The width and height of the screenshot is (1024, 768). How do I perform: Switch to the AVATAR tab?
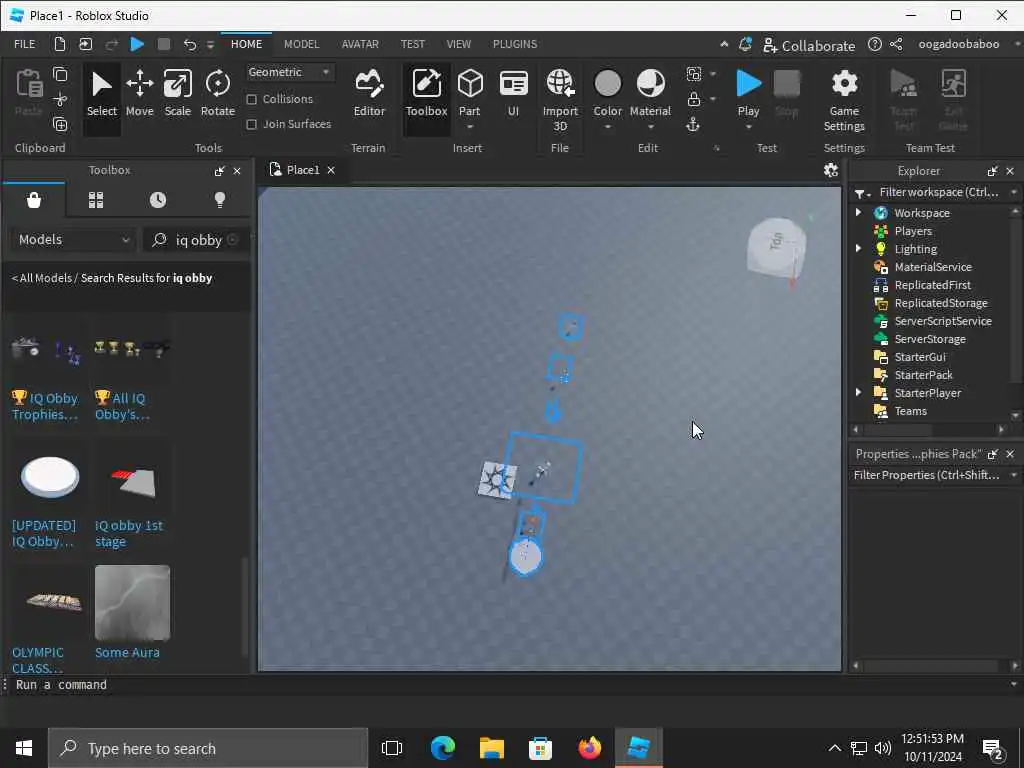click(360, 44)
